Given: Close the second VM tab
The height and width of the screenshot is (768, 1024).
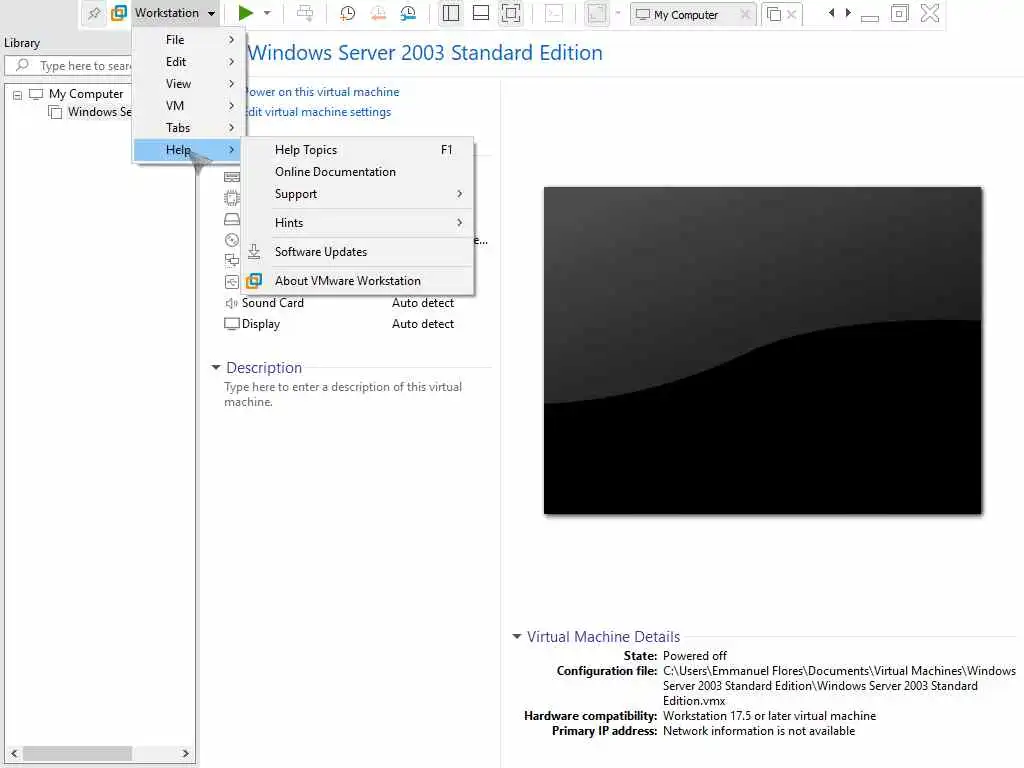Looking at the screenshot, I should point(792,14).
